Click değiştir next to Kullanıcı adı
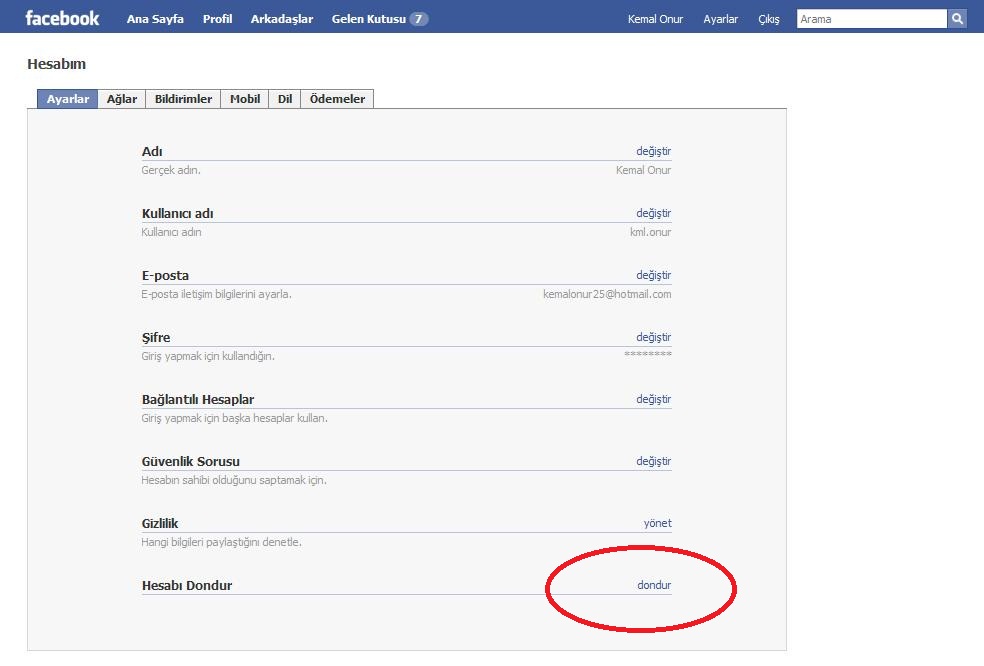 point(653,213)
